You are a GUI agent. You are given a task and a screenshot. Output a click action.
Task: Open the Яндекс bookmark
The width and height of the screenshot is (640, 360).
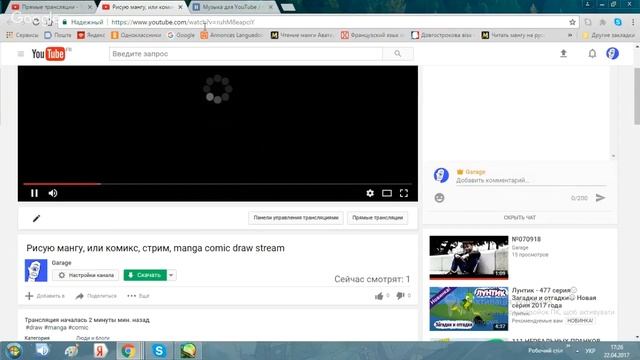(x=91, y=36)
